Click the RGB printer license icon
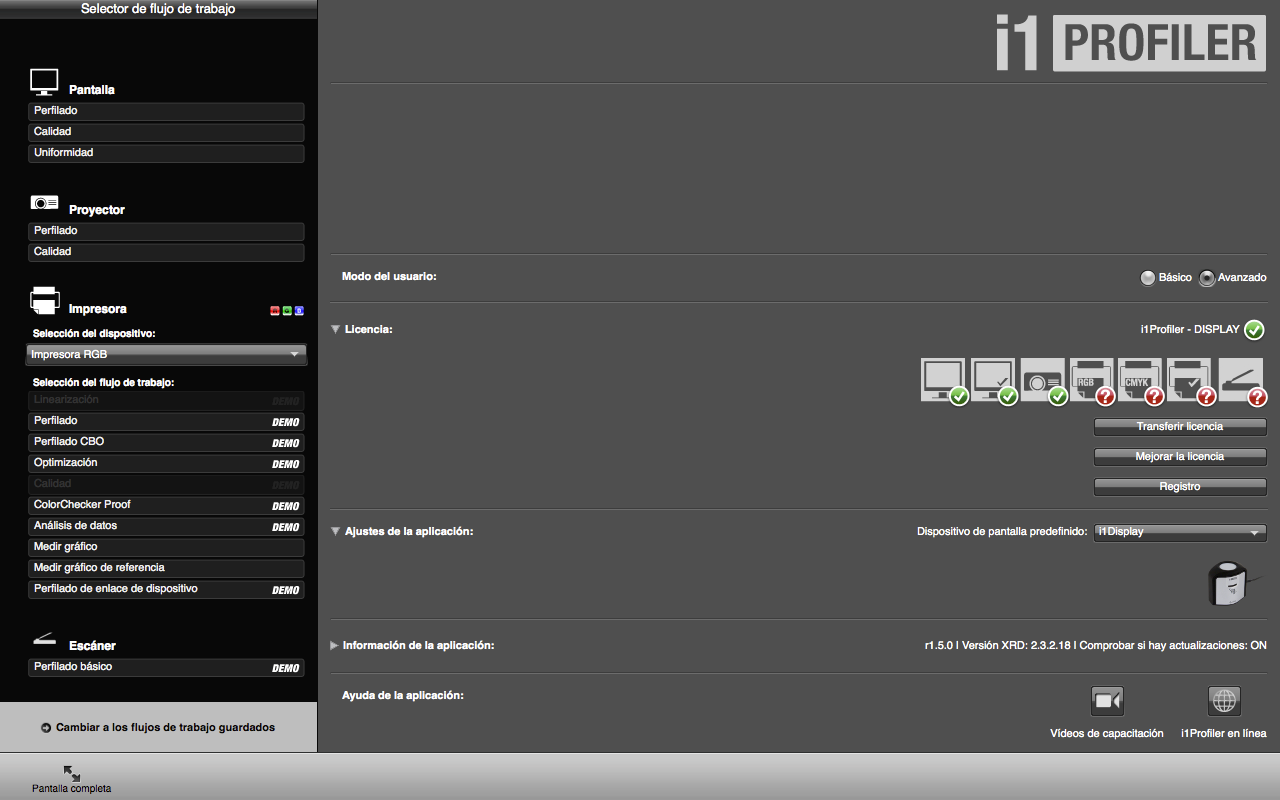 point(1092,380)
